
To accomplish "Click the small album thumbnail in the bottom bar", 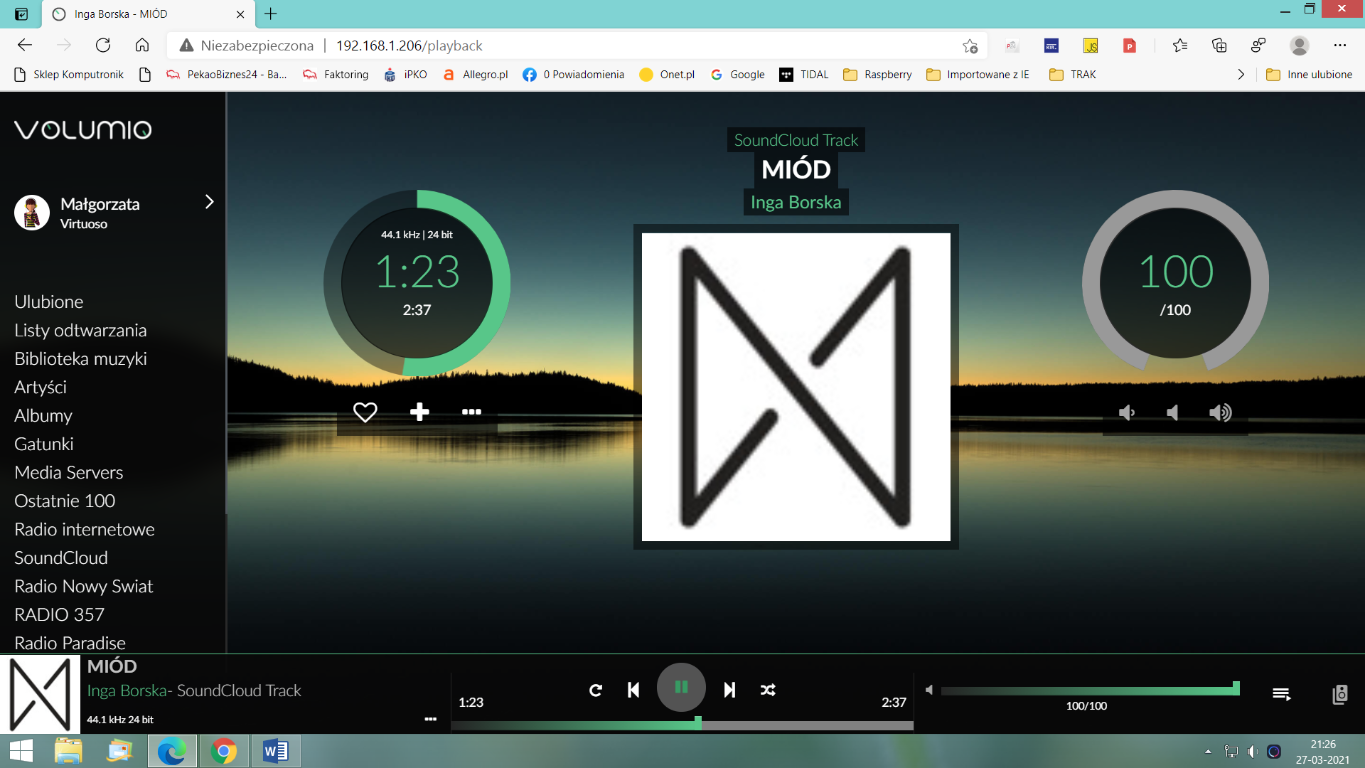I will point(40,694).
